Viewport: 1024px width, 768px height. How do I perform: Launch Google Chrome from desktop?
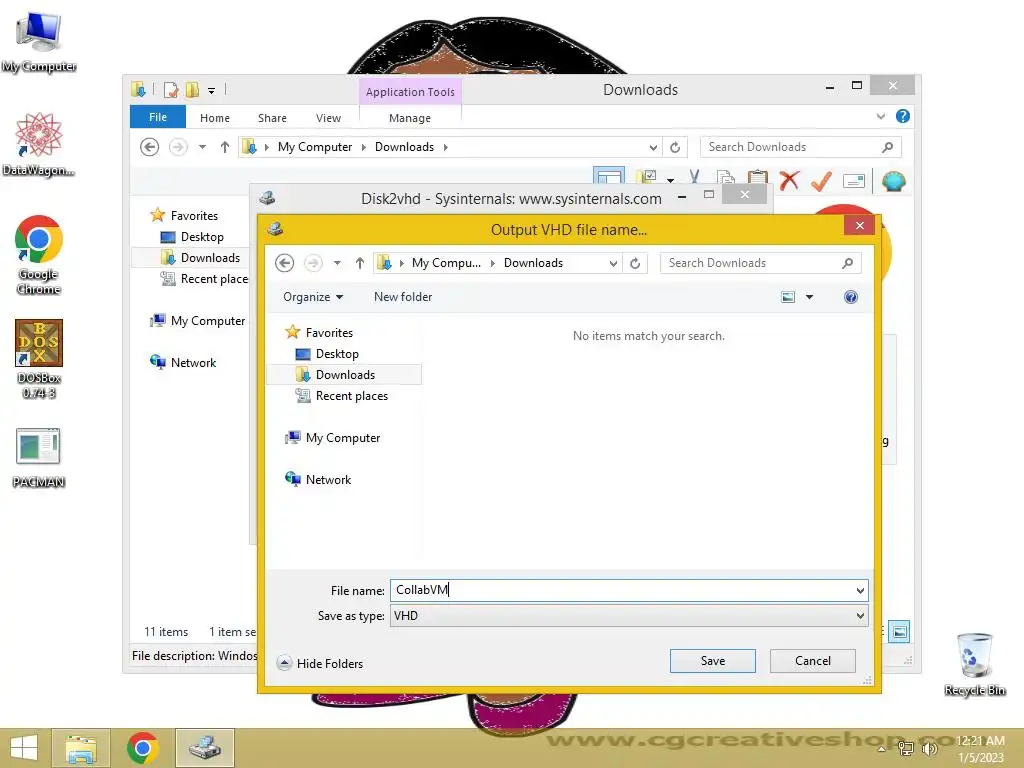point(39,255)
